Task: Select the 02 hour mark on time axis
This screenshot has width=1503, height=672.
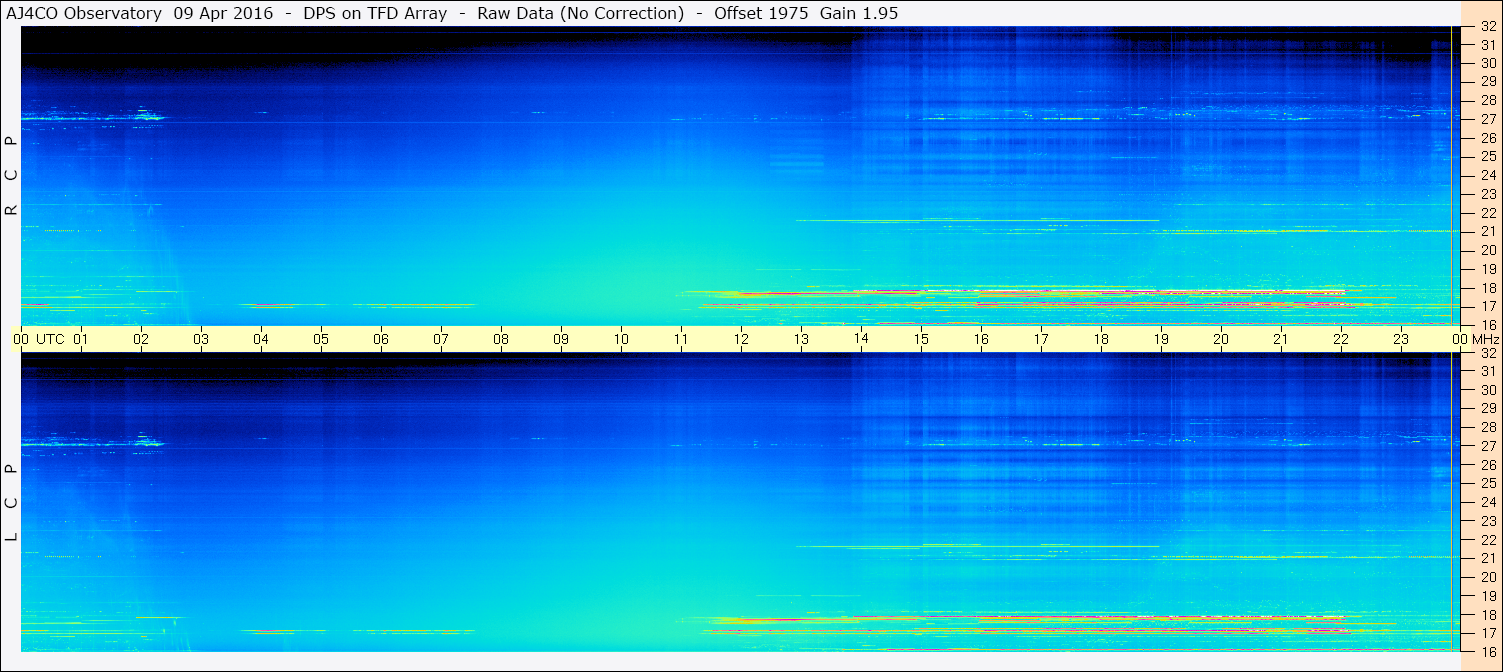Action: coord(141,339)
